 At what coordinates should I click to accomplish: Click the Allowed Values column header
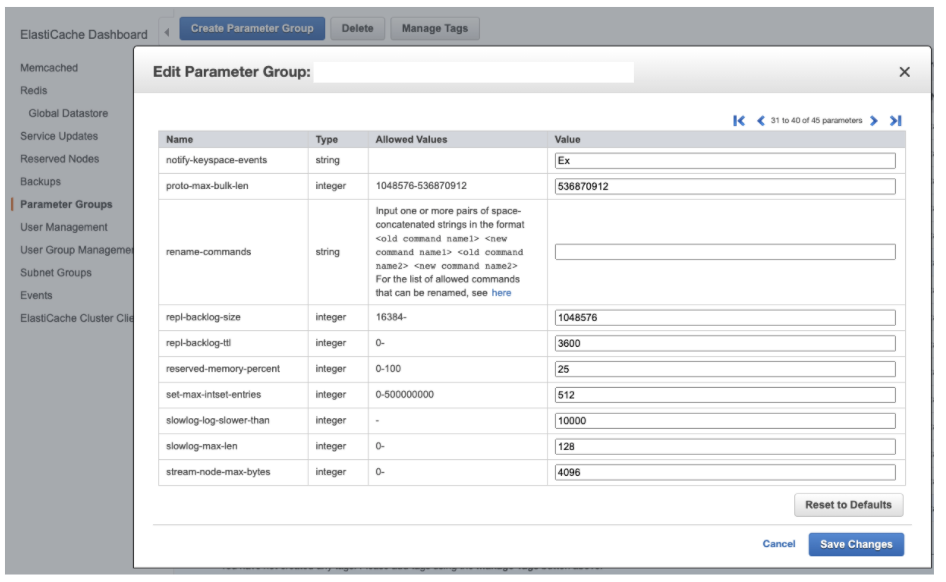[411, 139]
